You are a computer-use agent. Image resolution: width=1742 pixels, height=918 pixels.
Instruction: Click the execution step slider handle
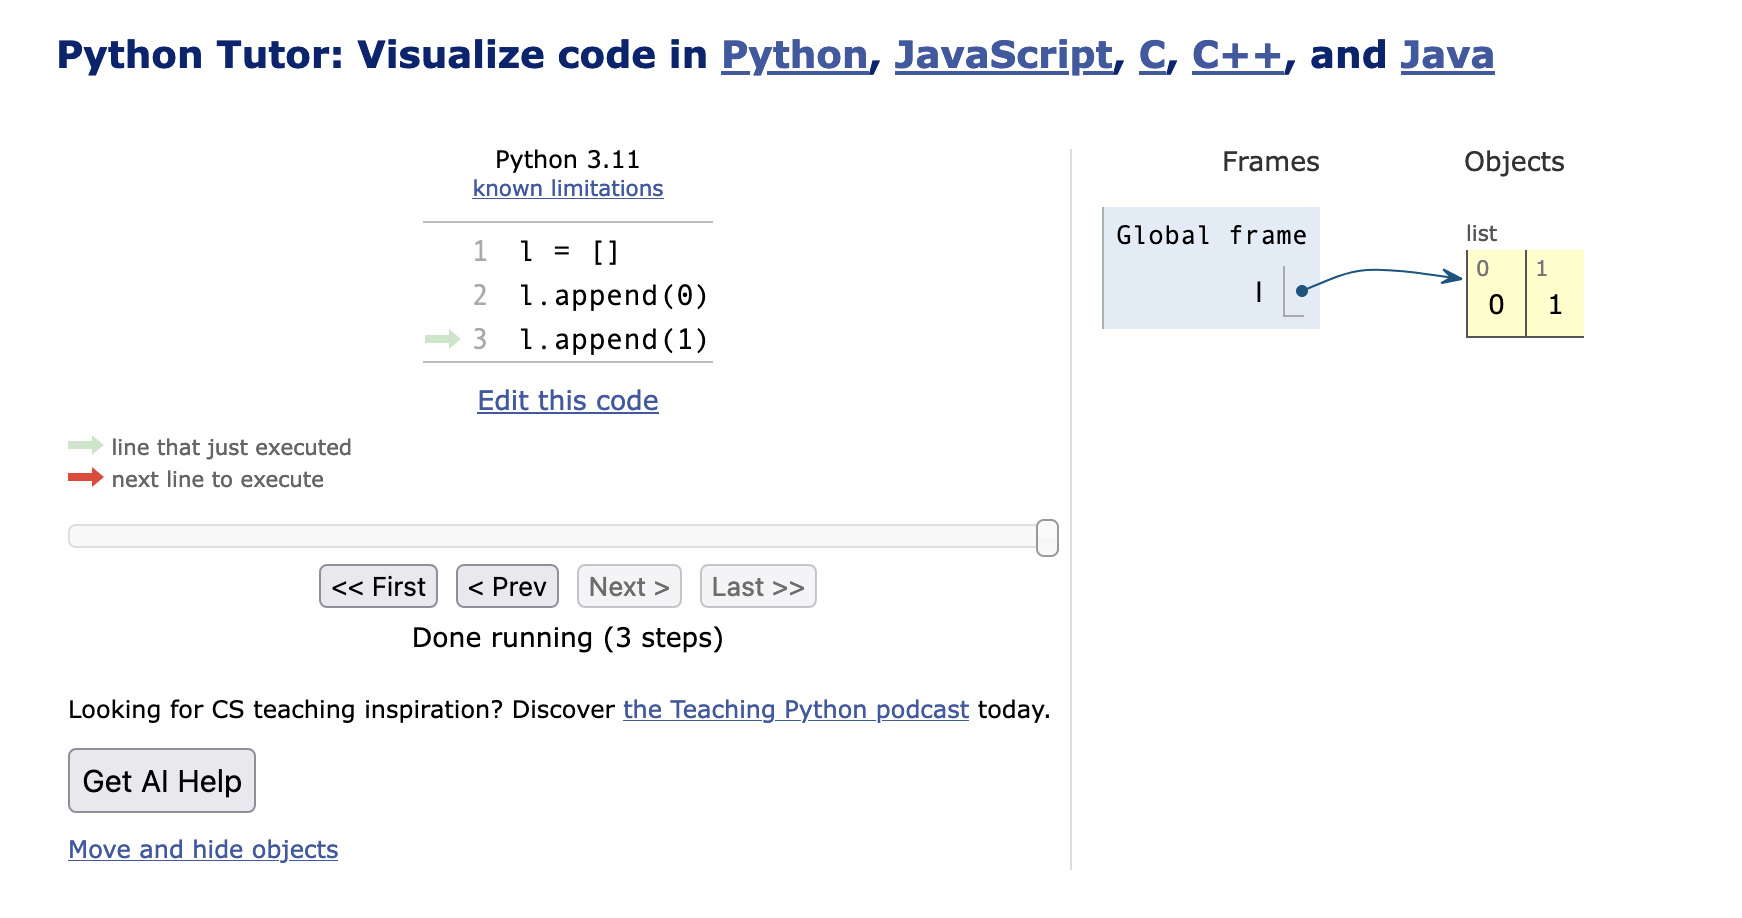1047,538
